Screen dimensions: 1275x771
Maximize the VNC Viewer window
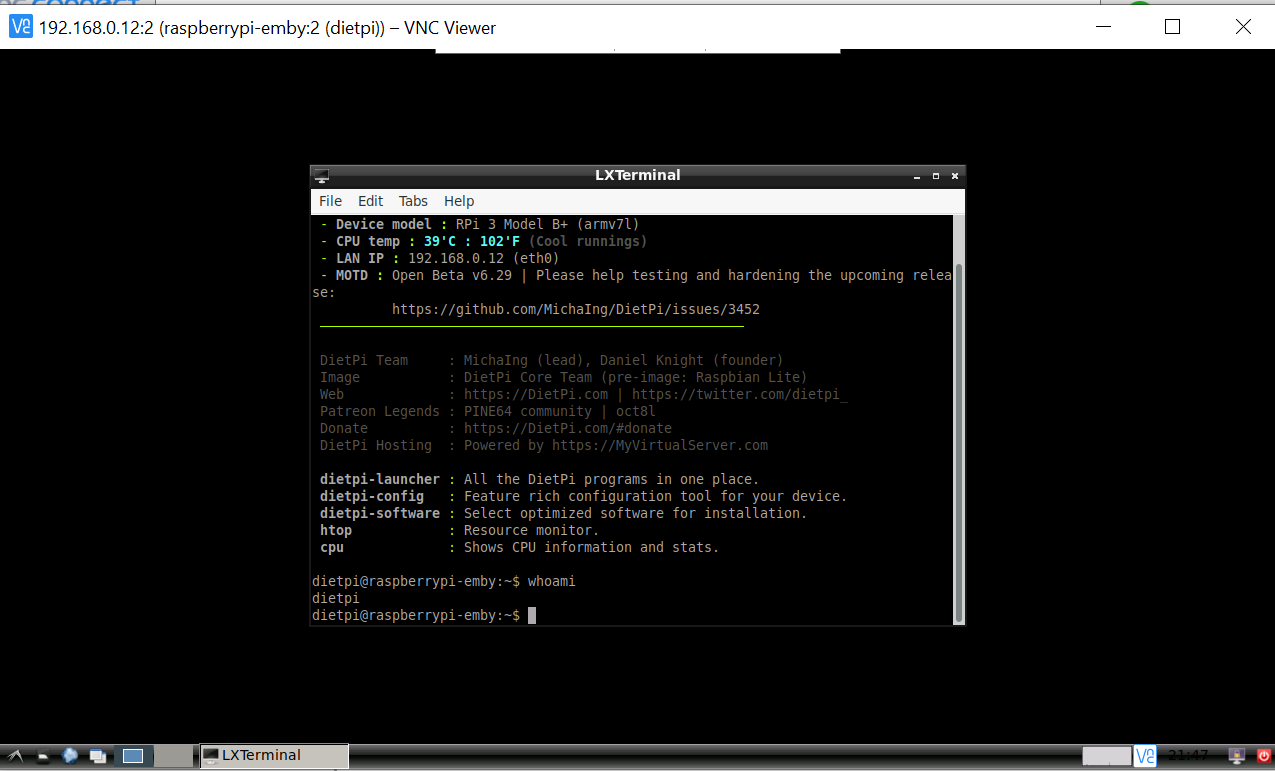[x=1173, y=27]
